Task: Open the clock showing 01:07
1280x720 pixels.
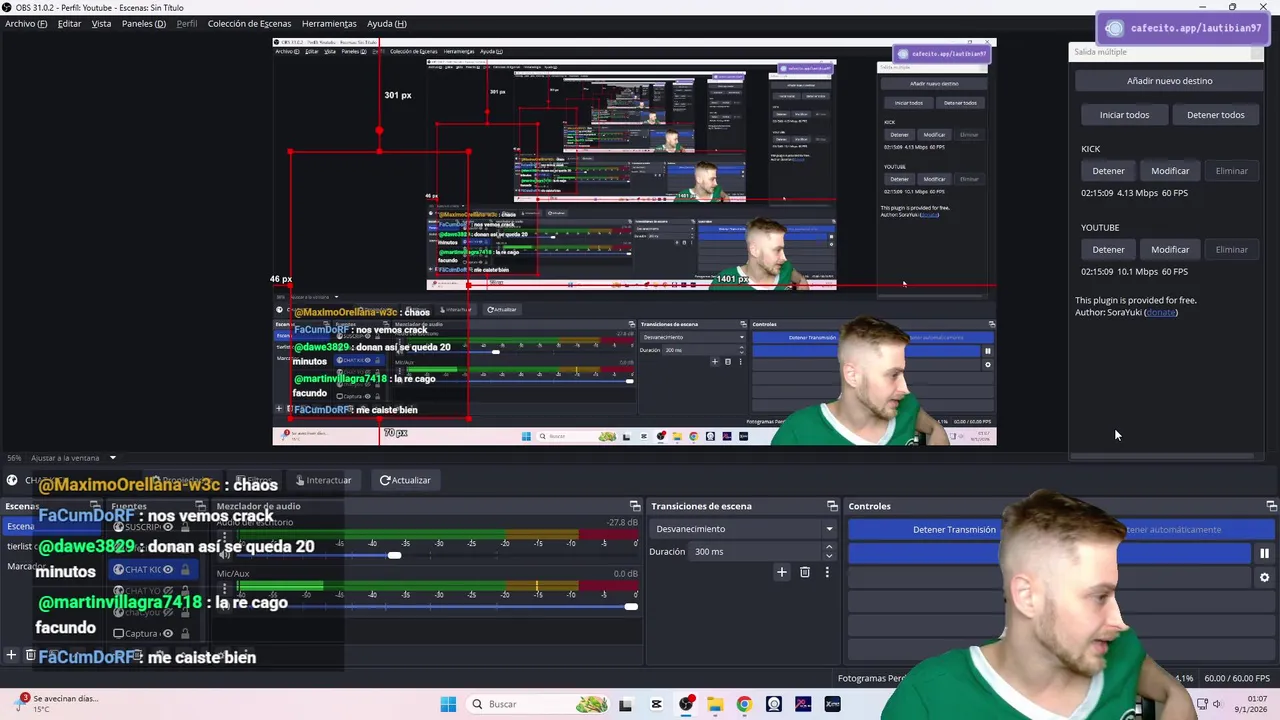Action: 1252,703
